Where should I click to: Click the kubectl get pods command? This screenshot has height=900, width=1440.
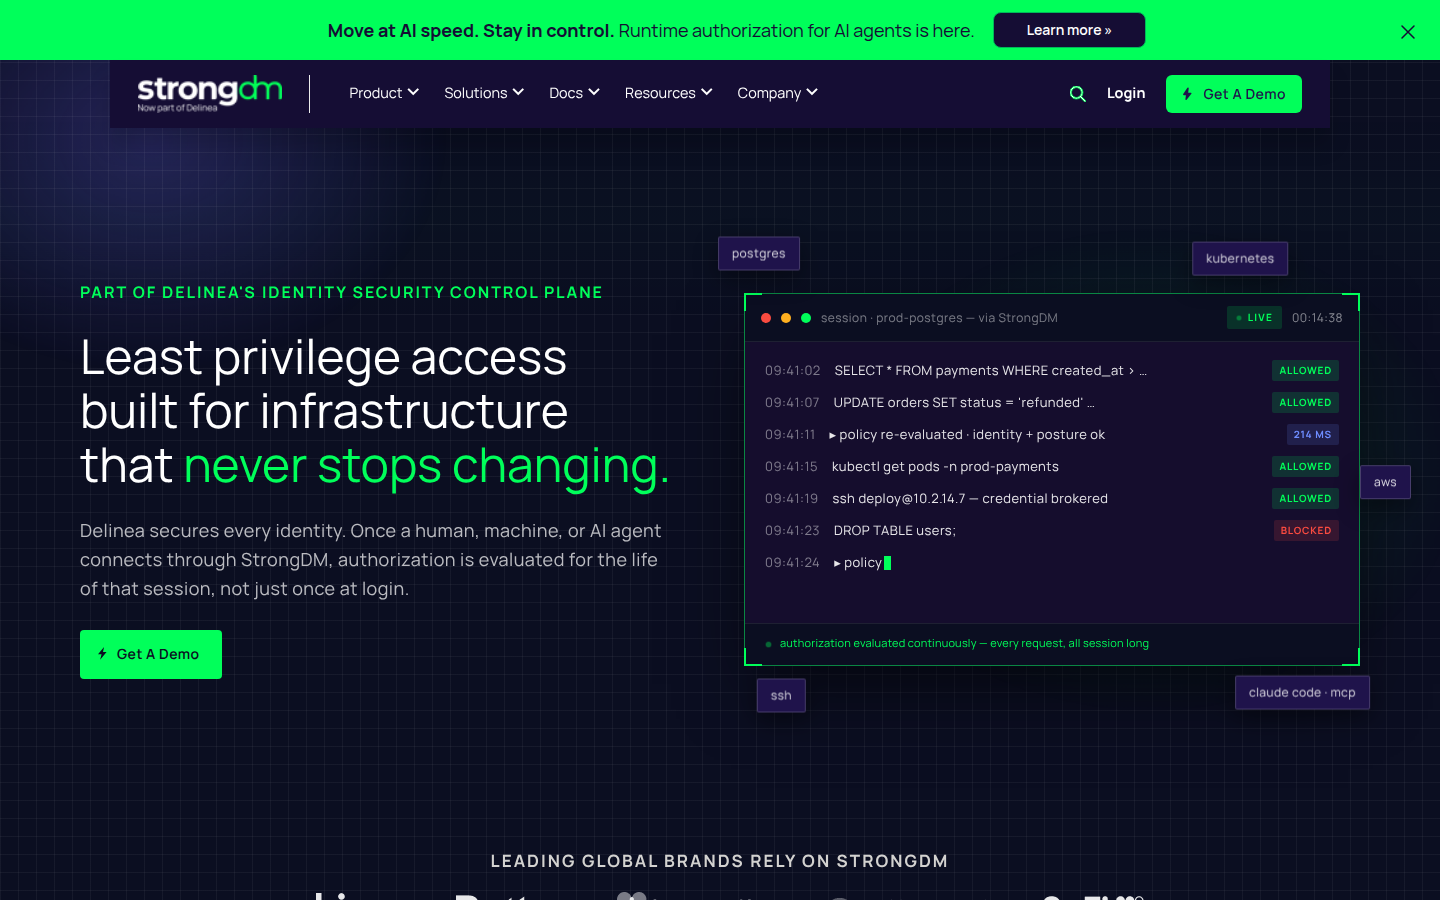[945, 467]
